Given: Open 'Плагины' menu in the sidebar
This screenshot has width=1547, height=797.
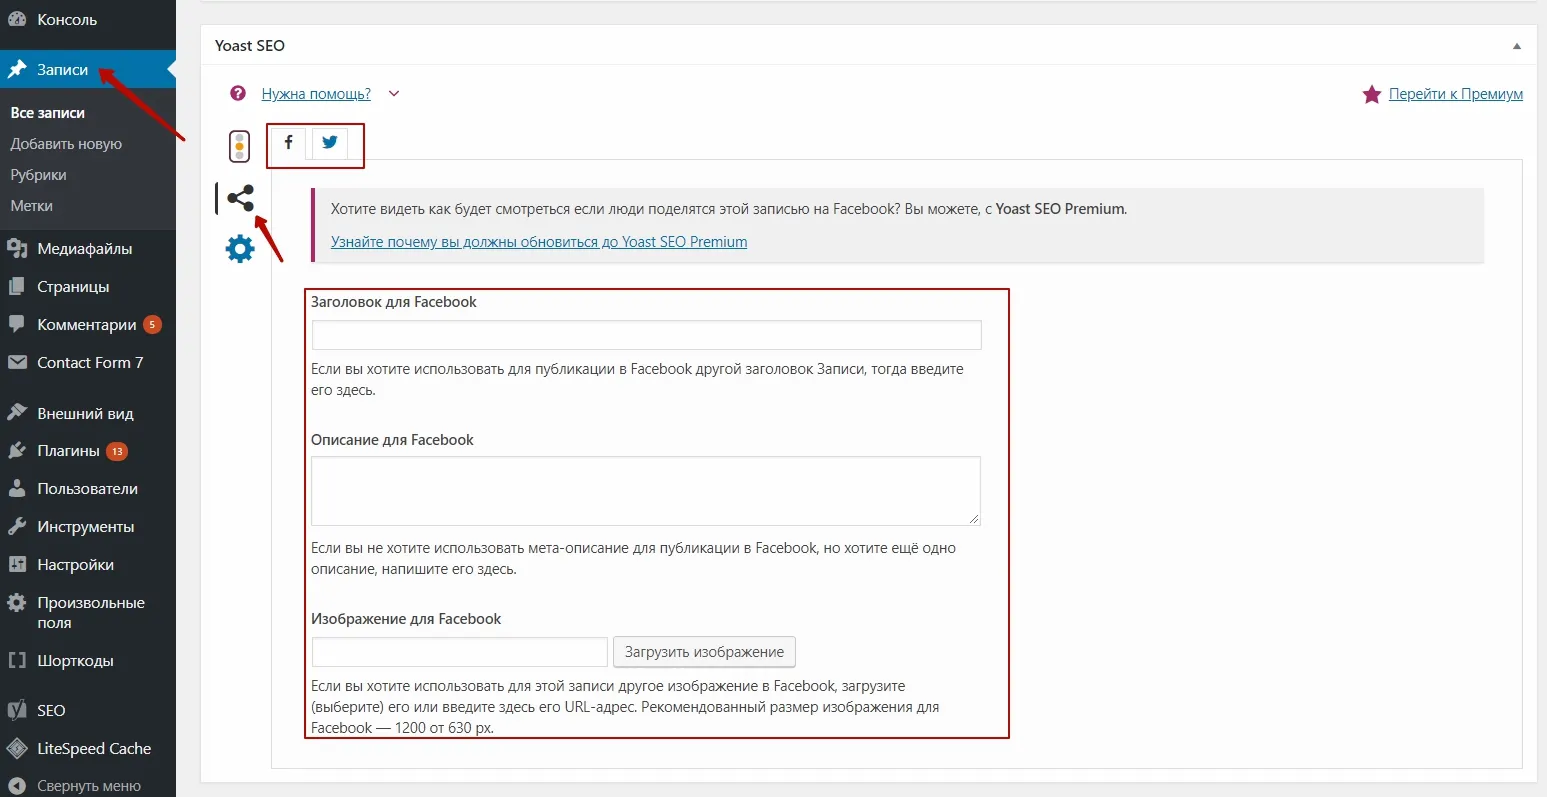Looking at the screenshot, I should tap(68, 451).
